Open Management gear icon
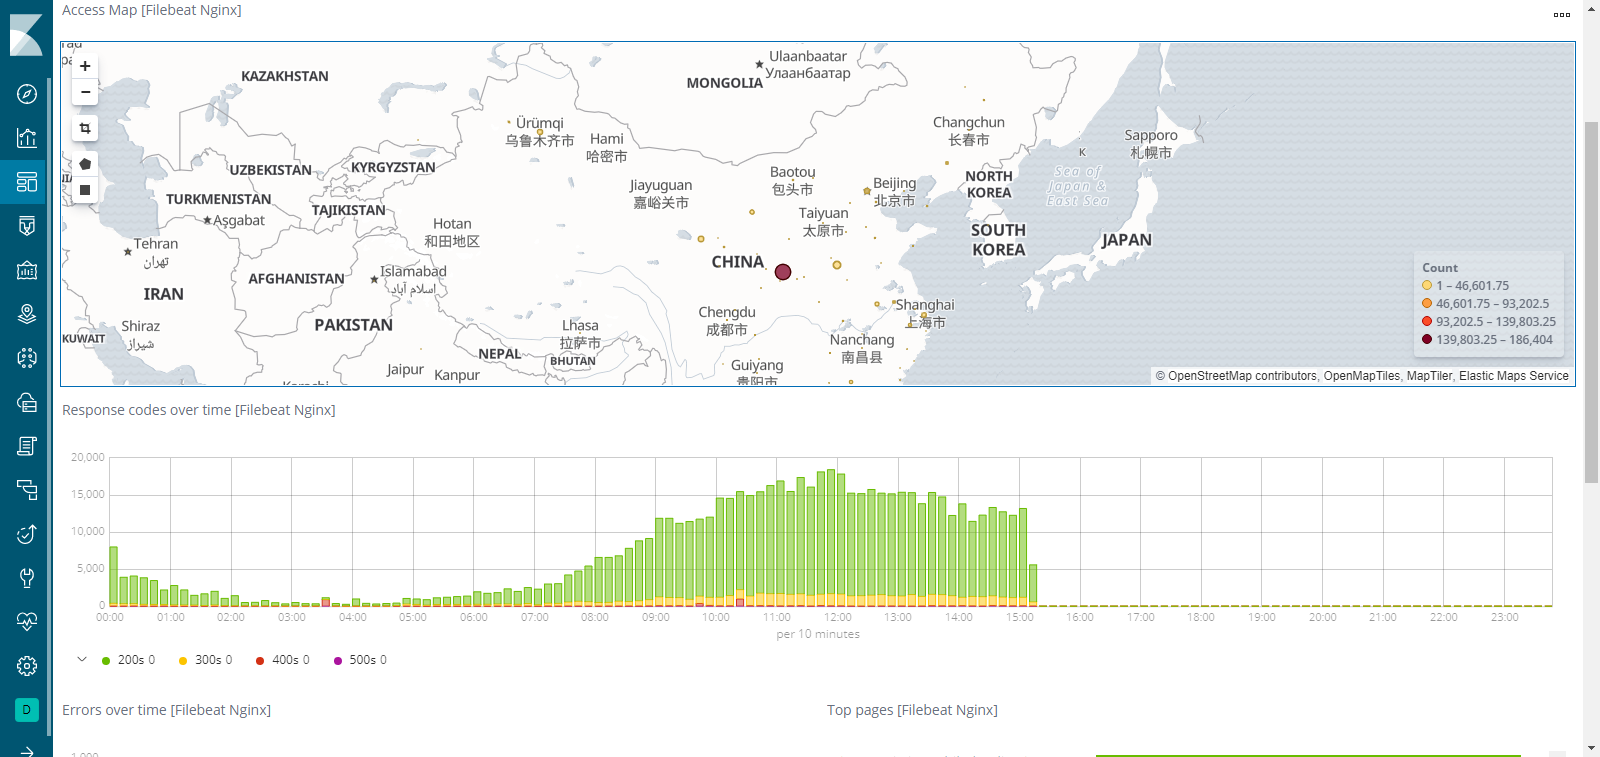The height and width of the screenshot is (757, 1600). pyautogui.click(x=27, y=666)
